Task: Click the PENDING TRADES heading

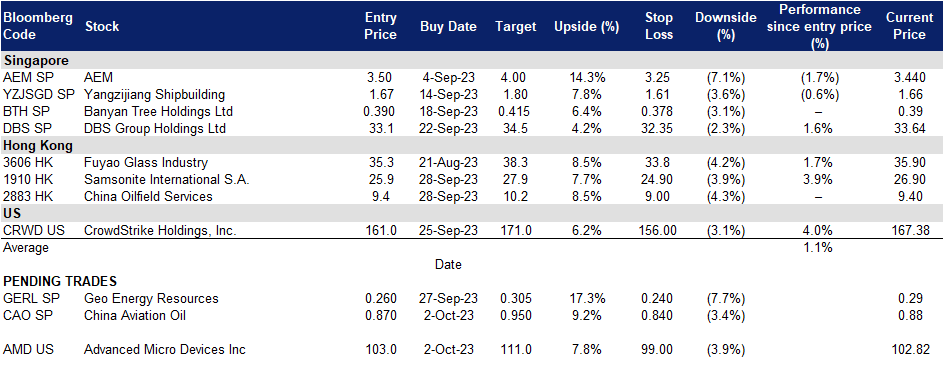Action: (x=60, y=281)
